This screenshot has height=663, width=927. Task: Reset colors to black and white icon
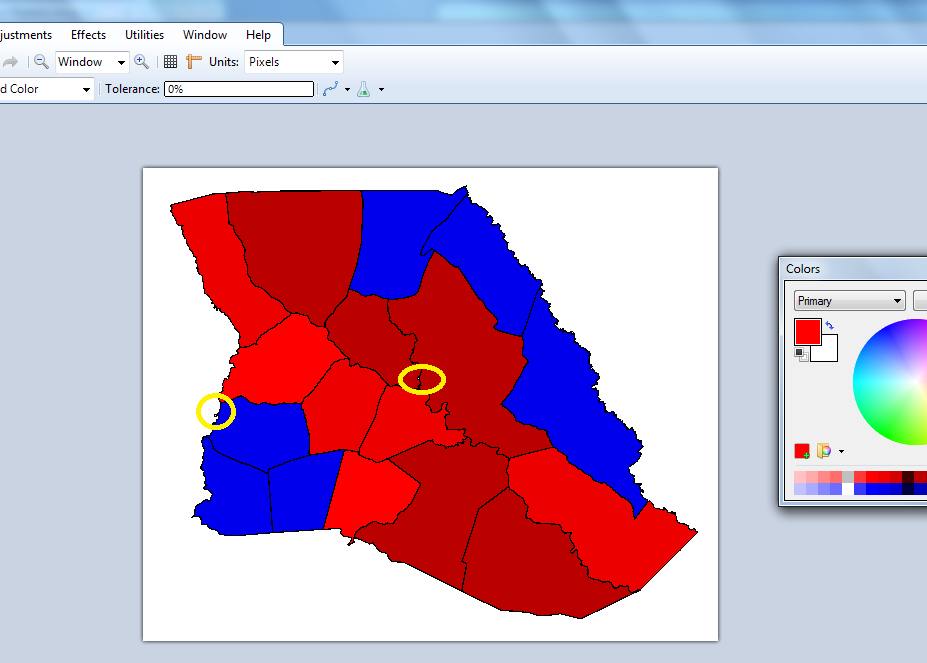[x=801, y=354]
